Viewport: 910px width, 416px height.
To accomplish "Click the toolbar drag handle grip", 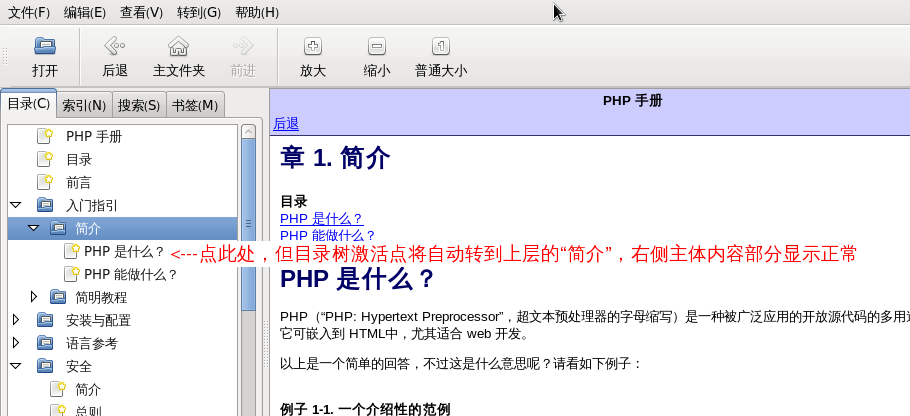I will pos(5,56).
